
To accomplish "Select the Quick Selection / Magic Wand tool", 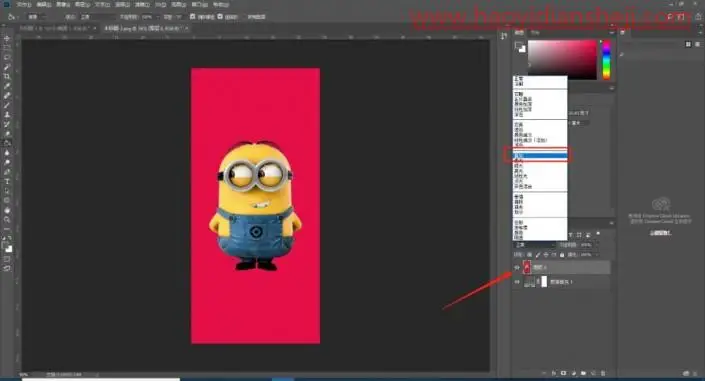I will (7, 67).
